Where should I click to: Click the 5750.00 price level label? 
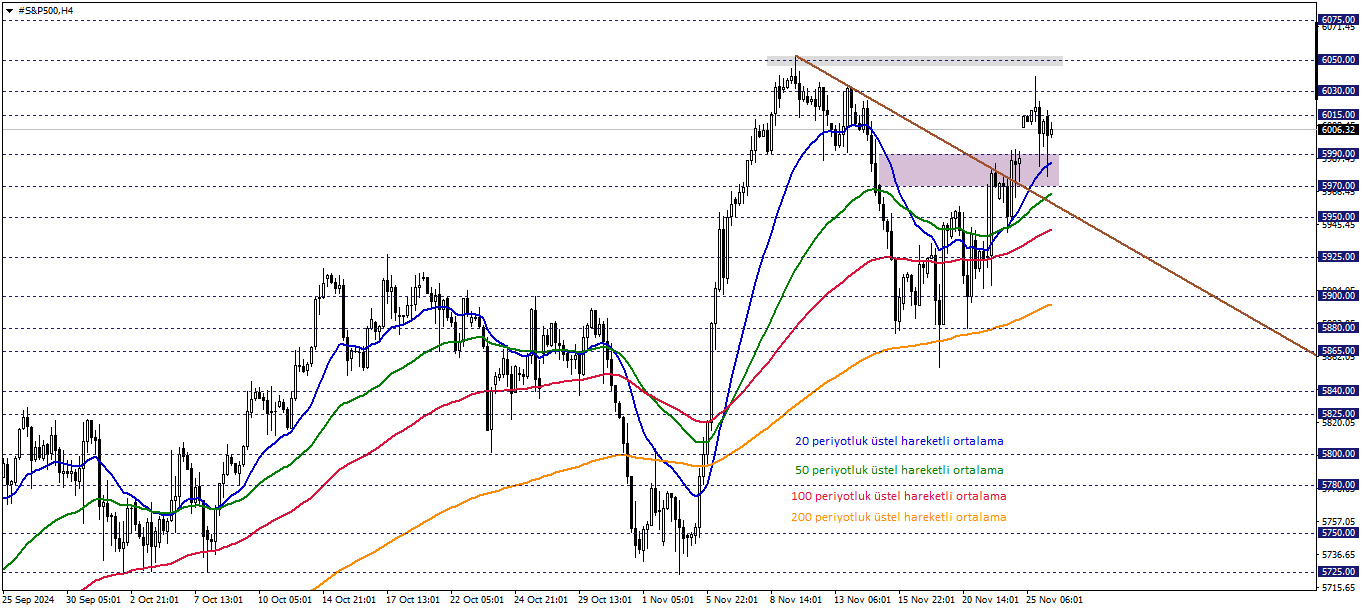(1338, 533)
